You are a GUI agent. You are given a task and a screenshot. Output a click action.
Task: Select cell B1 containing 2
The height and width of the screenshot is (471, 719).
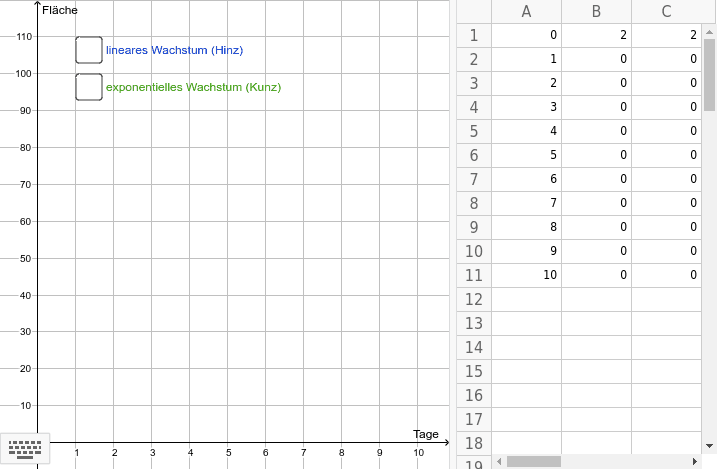(597, 35)
